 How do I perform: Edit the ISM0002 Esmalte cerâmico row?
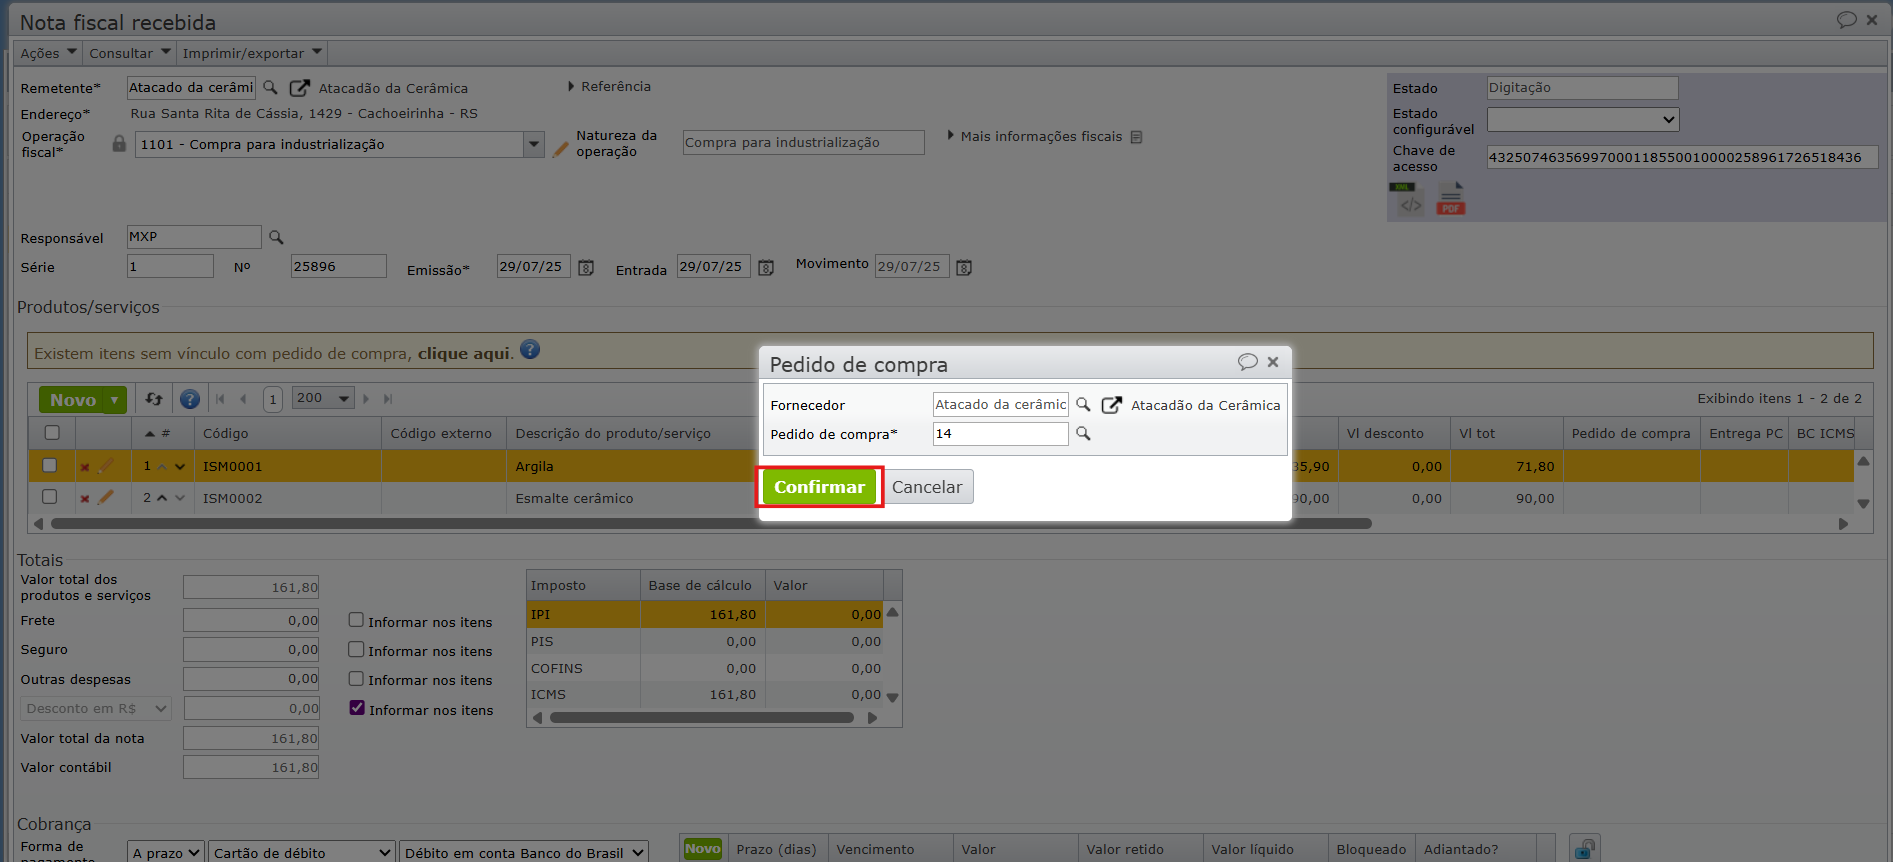pyautogui.click(x=105, y=497)
